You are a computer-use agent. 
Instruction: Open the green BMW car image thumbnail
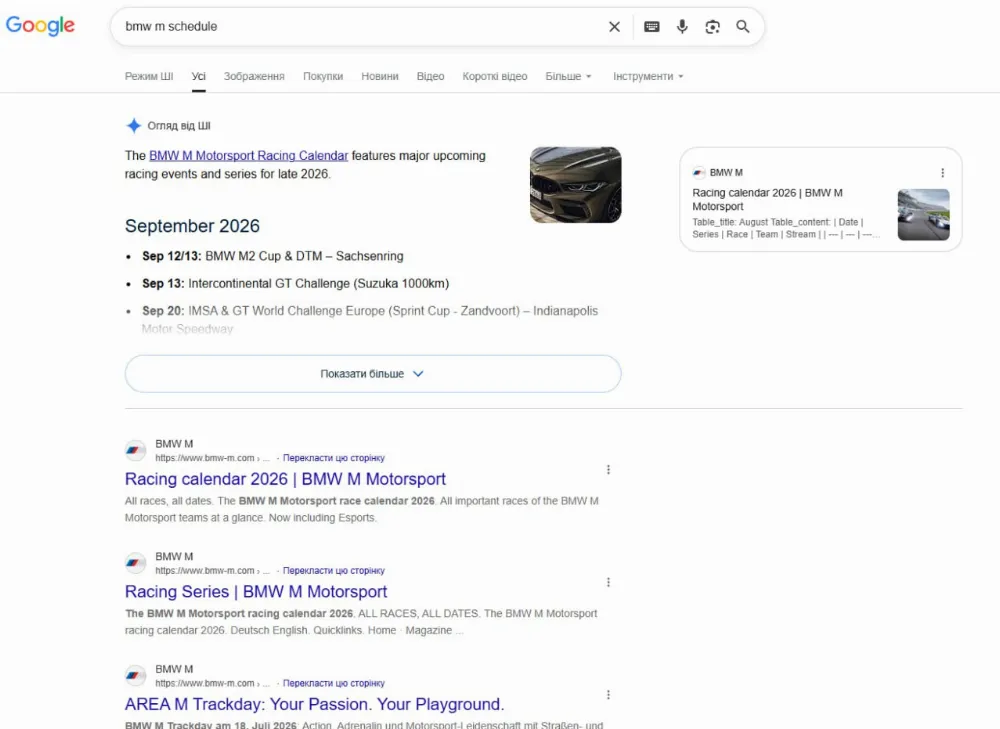(575, 185)
